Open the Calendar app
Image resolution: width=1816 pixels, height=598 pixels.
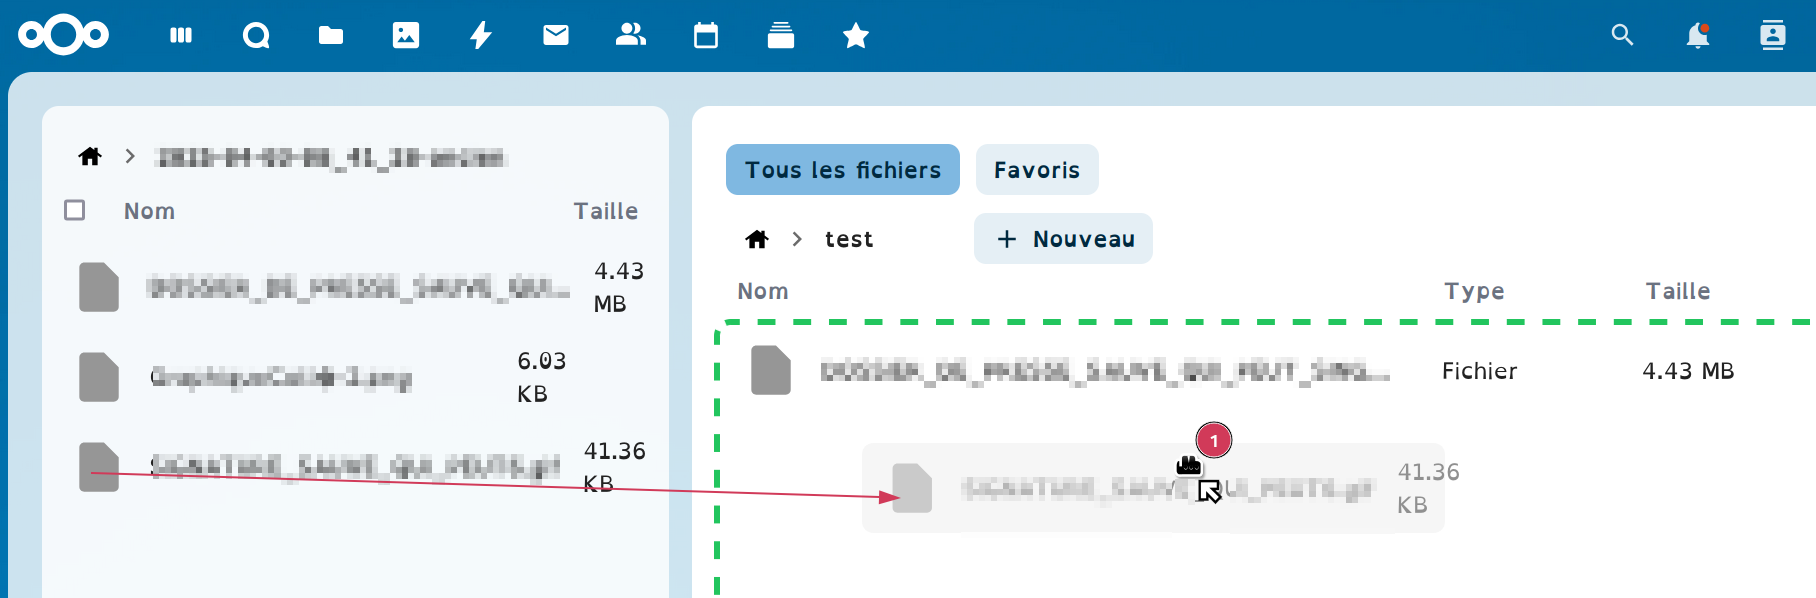tap(706, 36)
